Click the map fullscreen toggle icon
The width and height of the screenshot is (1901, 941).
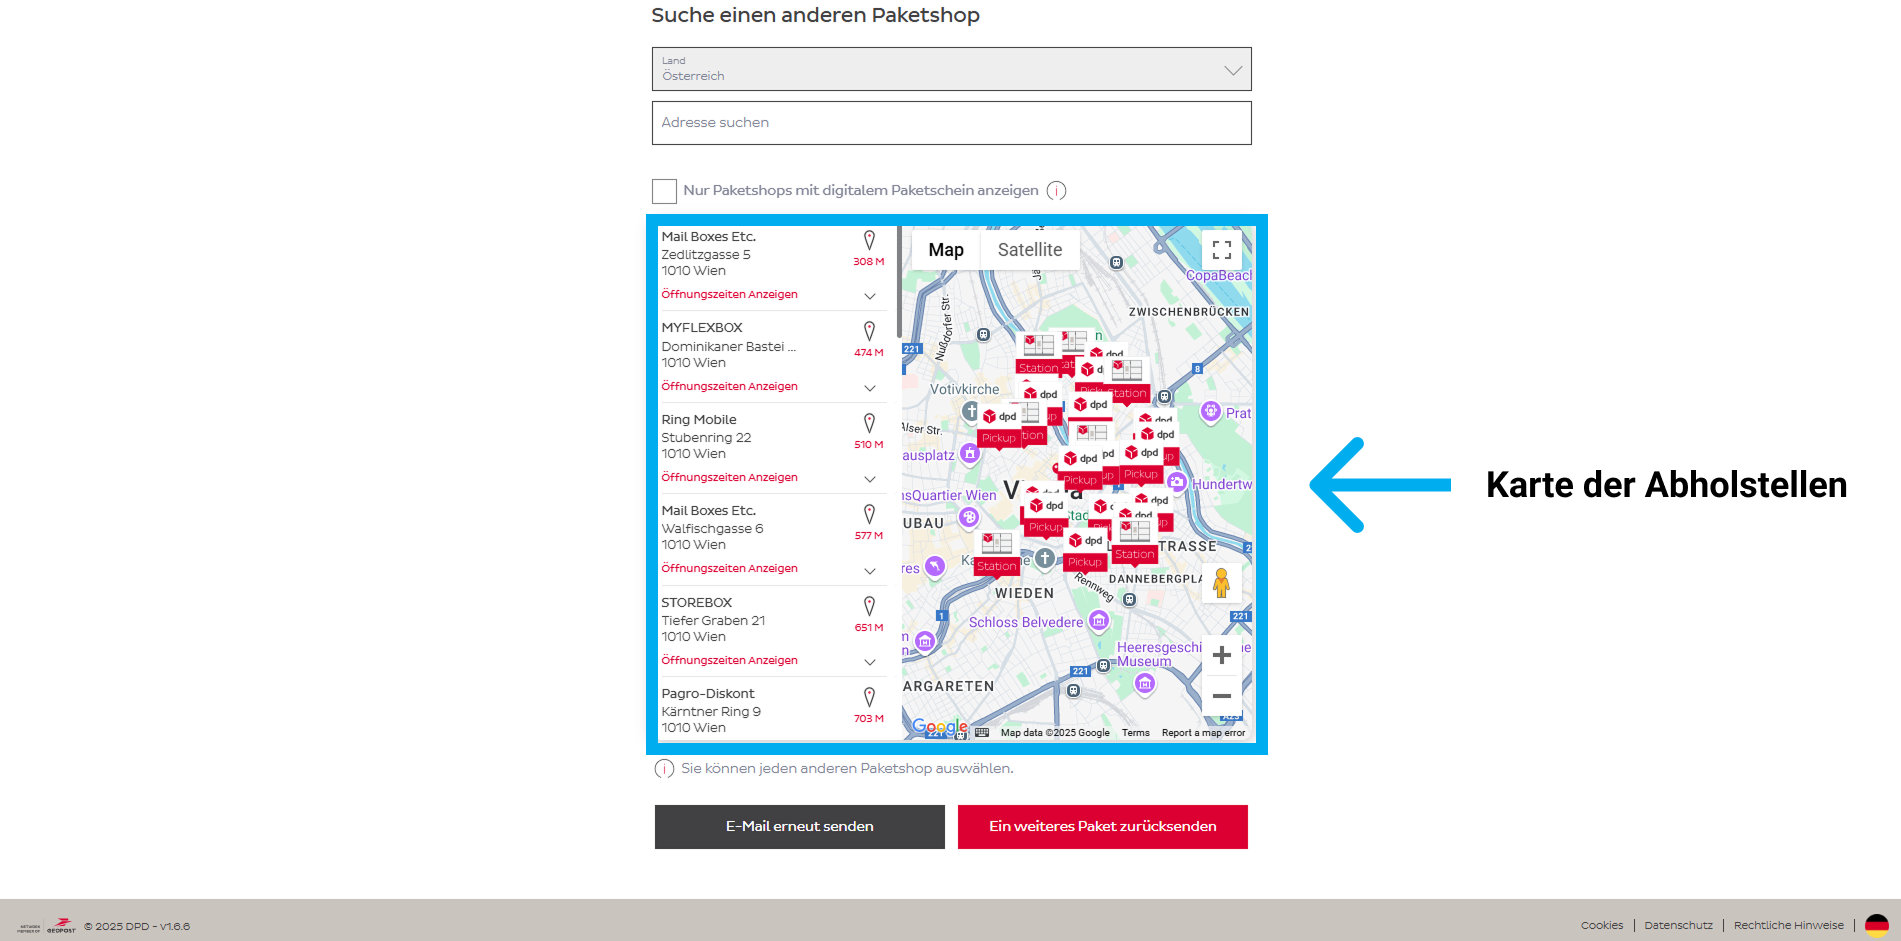(1221, 250)
